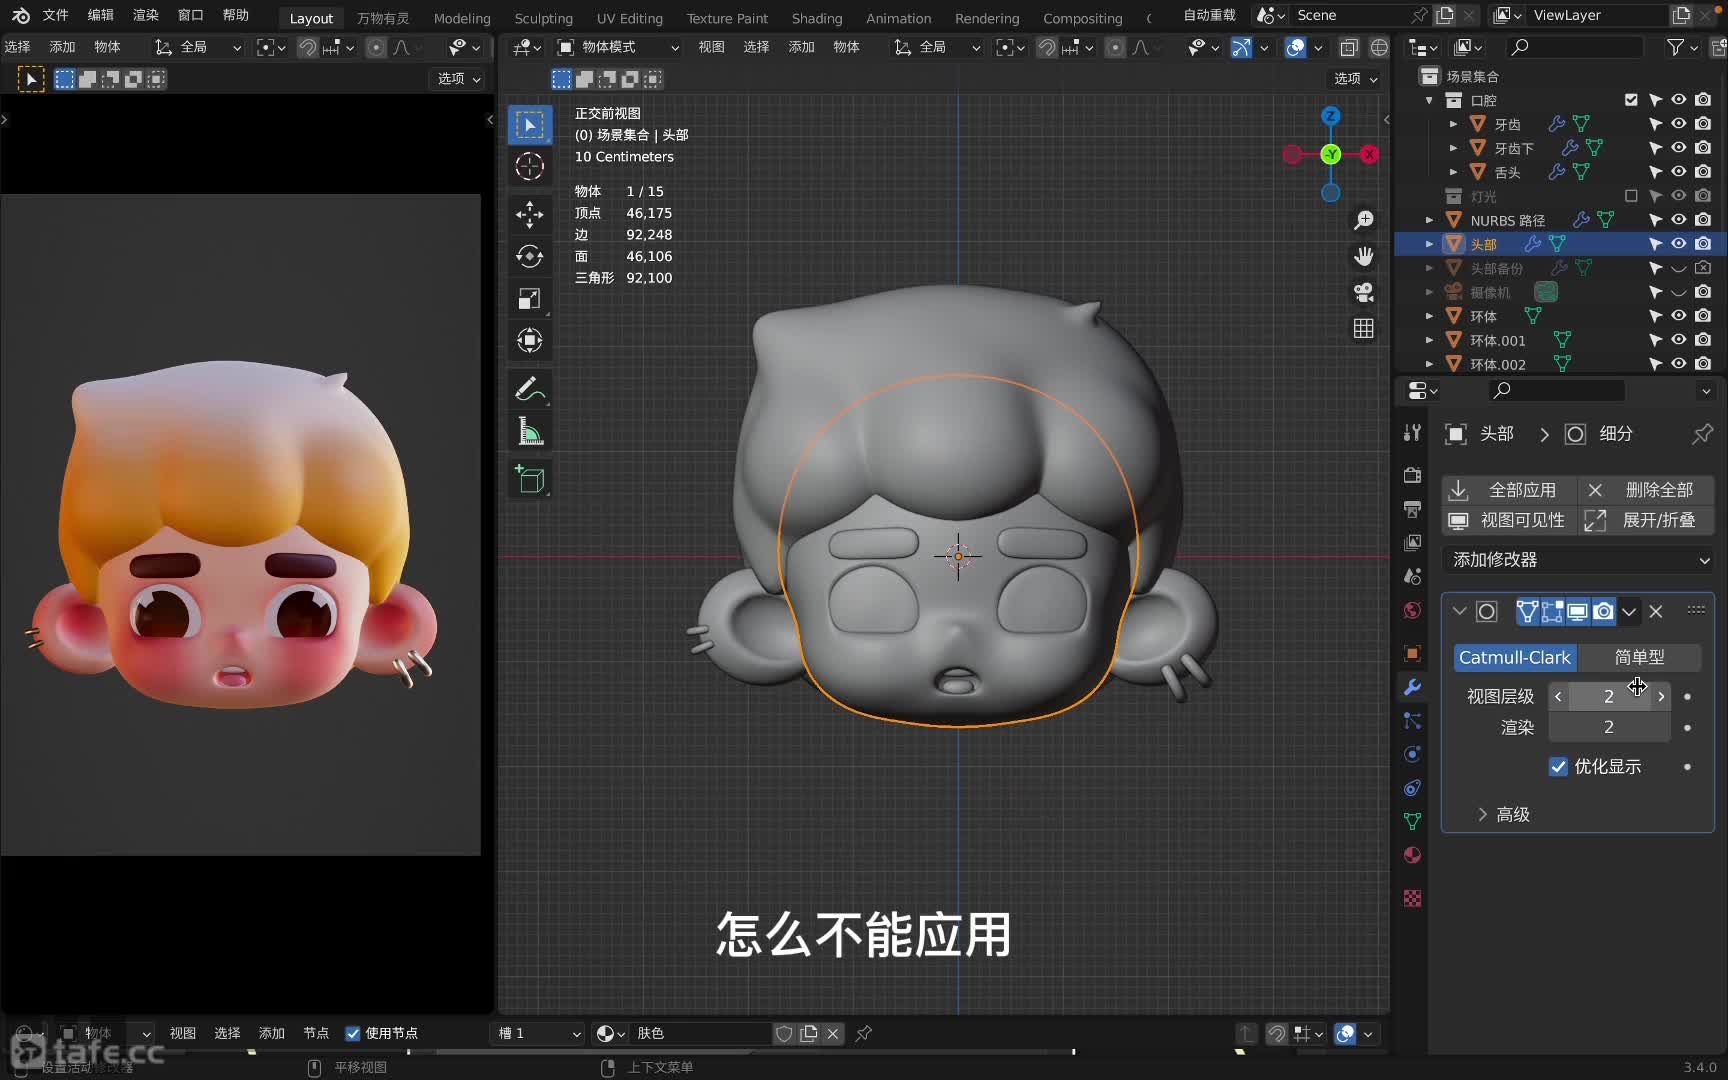Activate the Transform tool
The width and height of the screenshot is (1728, 1080).
click(x=530, y=341)
